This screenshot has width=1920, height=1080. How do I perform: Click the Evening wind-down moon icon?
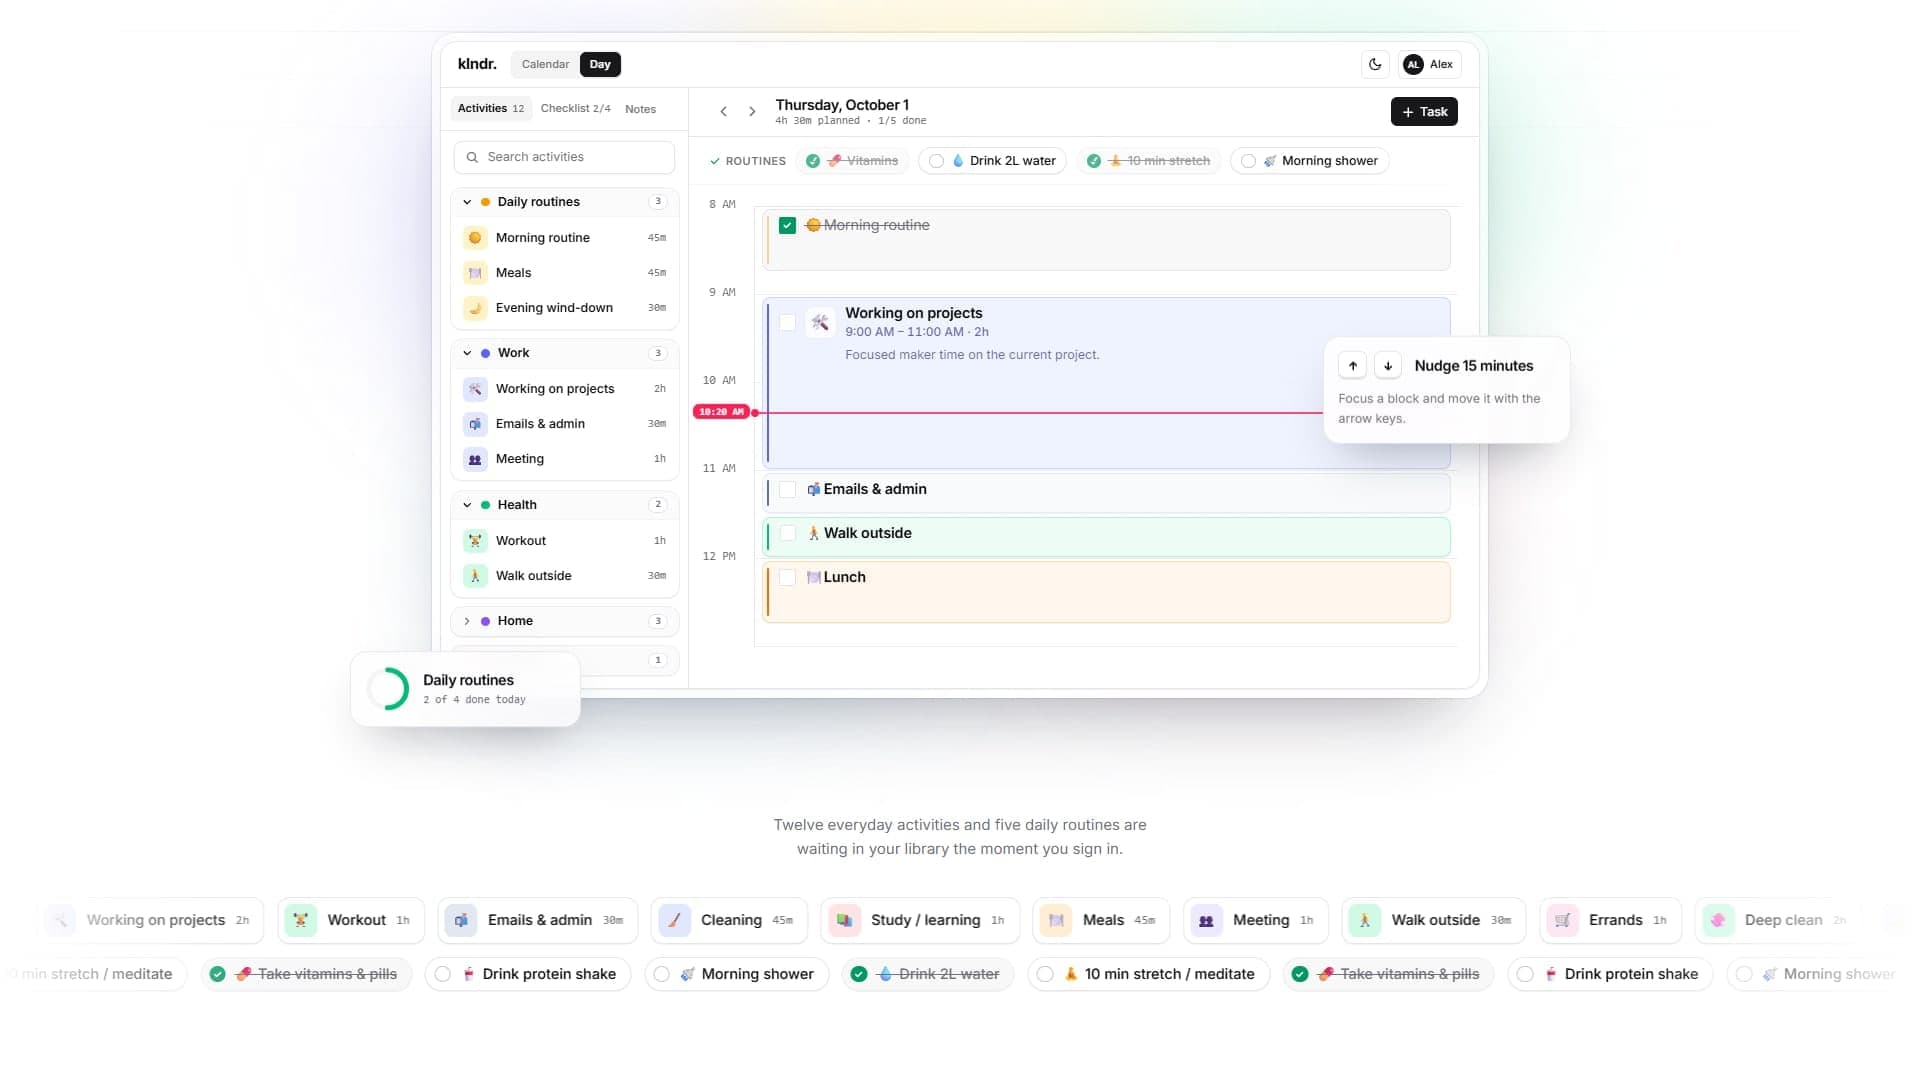475,308
